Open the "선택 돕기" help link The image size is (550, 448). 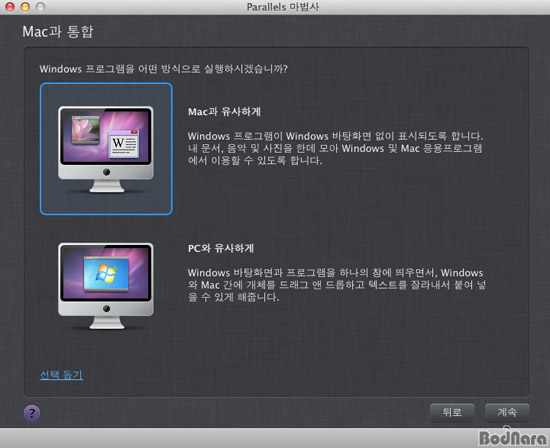tap(61, 375)
